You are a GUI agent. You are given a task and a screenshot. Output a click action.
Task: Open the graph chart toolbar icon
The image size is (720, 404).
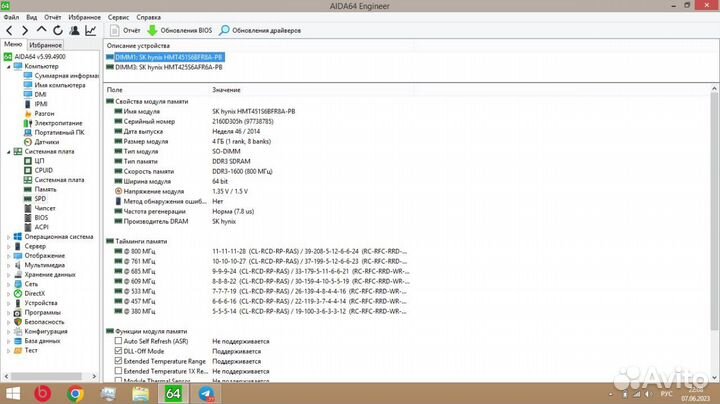pos(91,30)
